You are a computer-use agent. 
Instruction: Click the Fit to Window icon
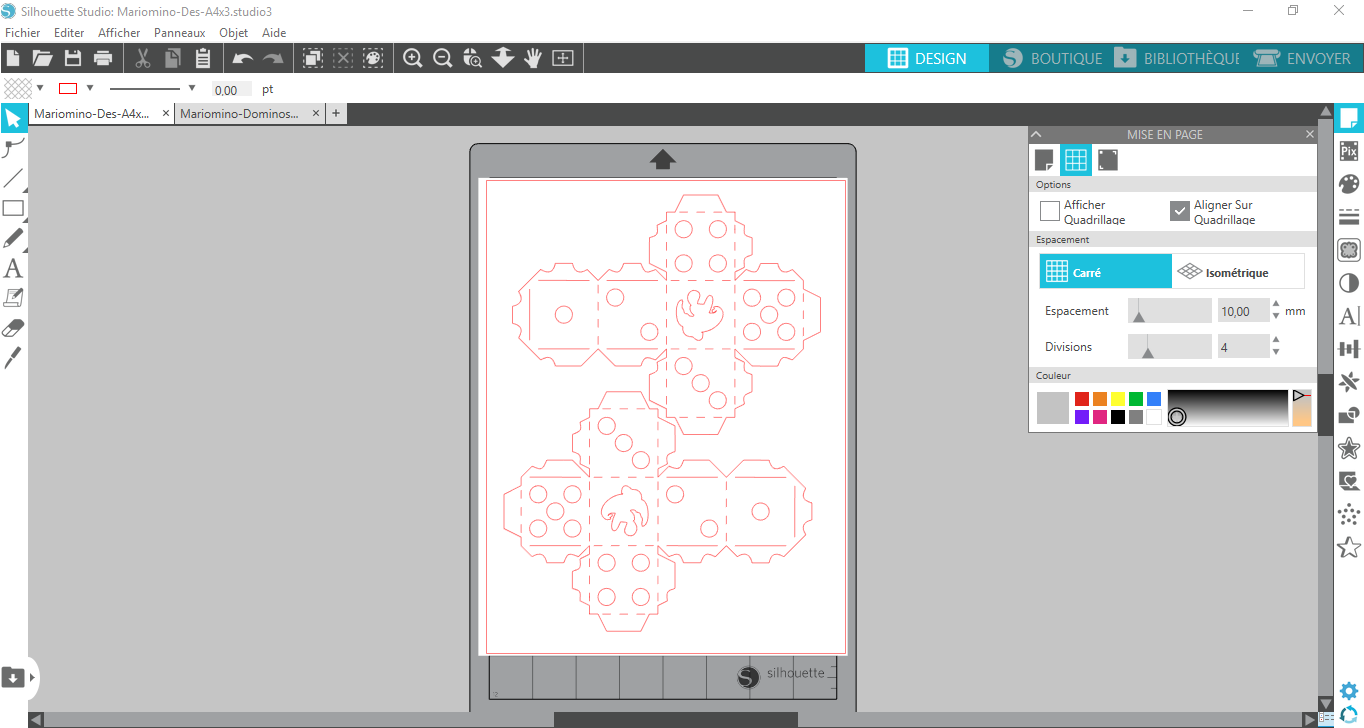click(x=562, y=58)
